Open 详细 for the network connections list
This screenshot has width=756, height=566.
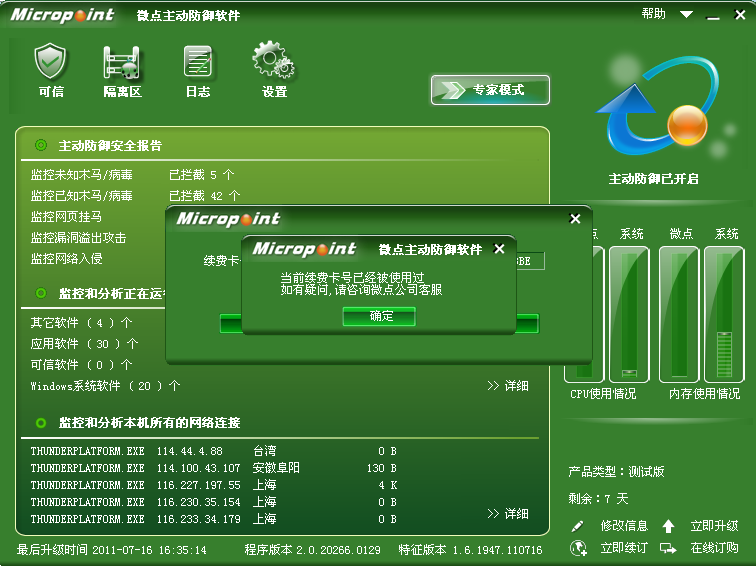pos(508,513)
